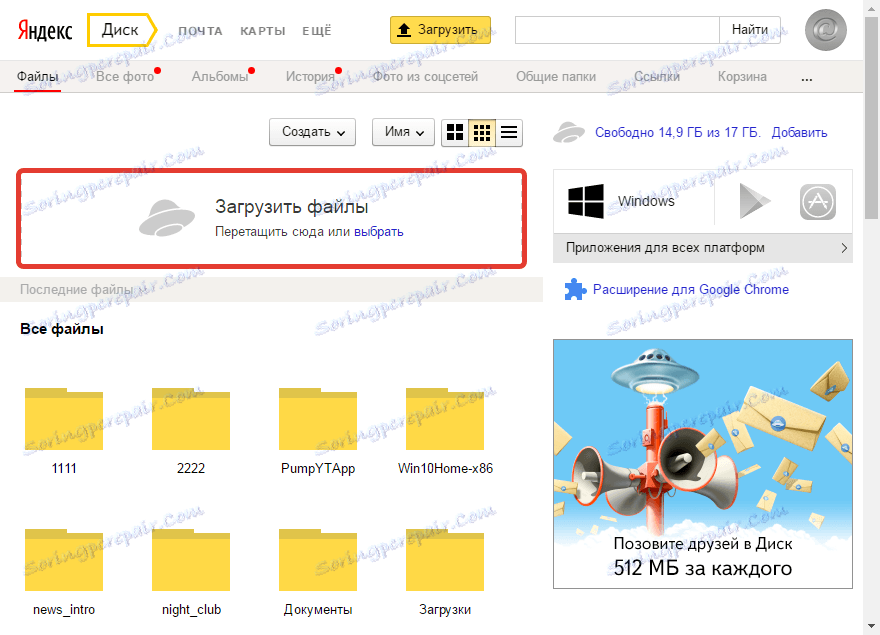Click the yellow Загрузить button
This screenshot has height=635, width=880.
[438, 30]
